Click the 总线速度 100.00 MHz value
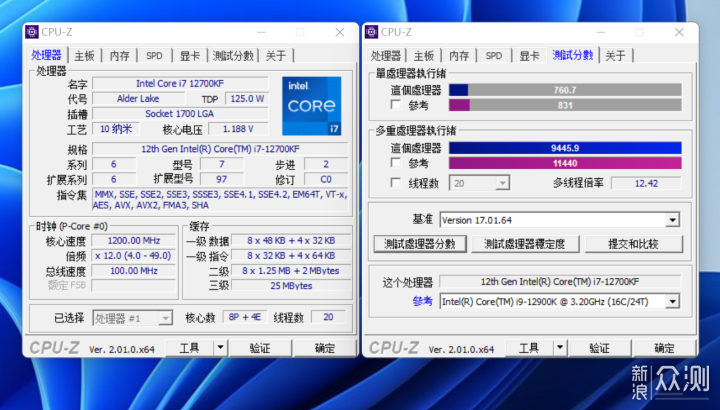Viewport: 720px width, 410px height. pyautogui.click(x=134, y=271)
